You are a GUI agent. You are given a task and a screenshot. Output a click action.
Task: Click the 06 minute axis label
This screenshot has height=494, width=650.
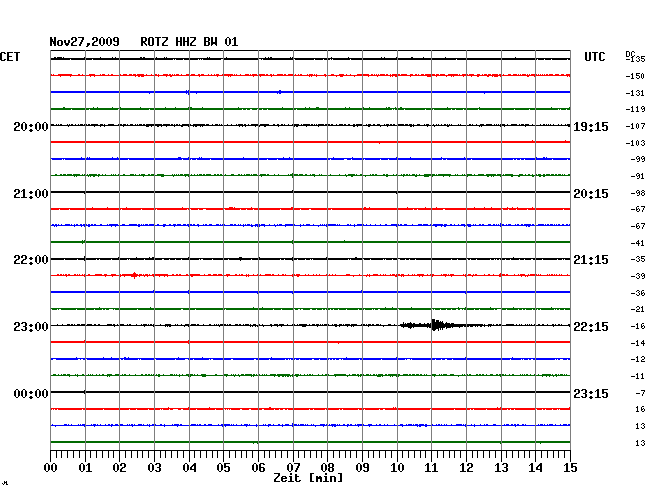(x=258, y=468)
